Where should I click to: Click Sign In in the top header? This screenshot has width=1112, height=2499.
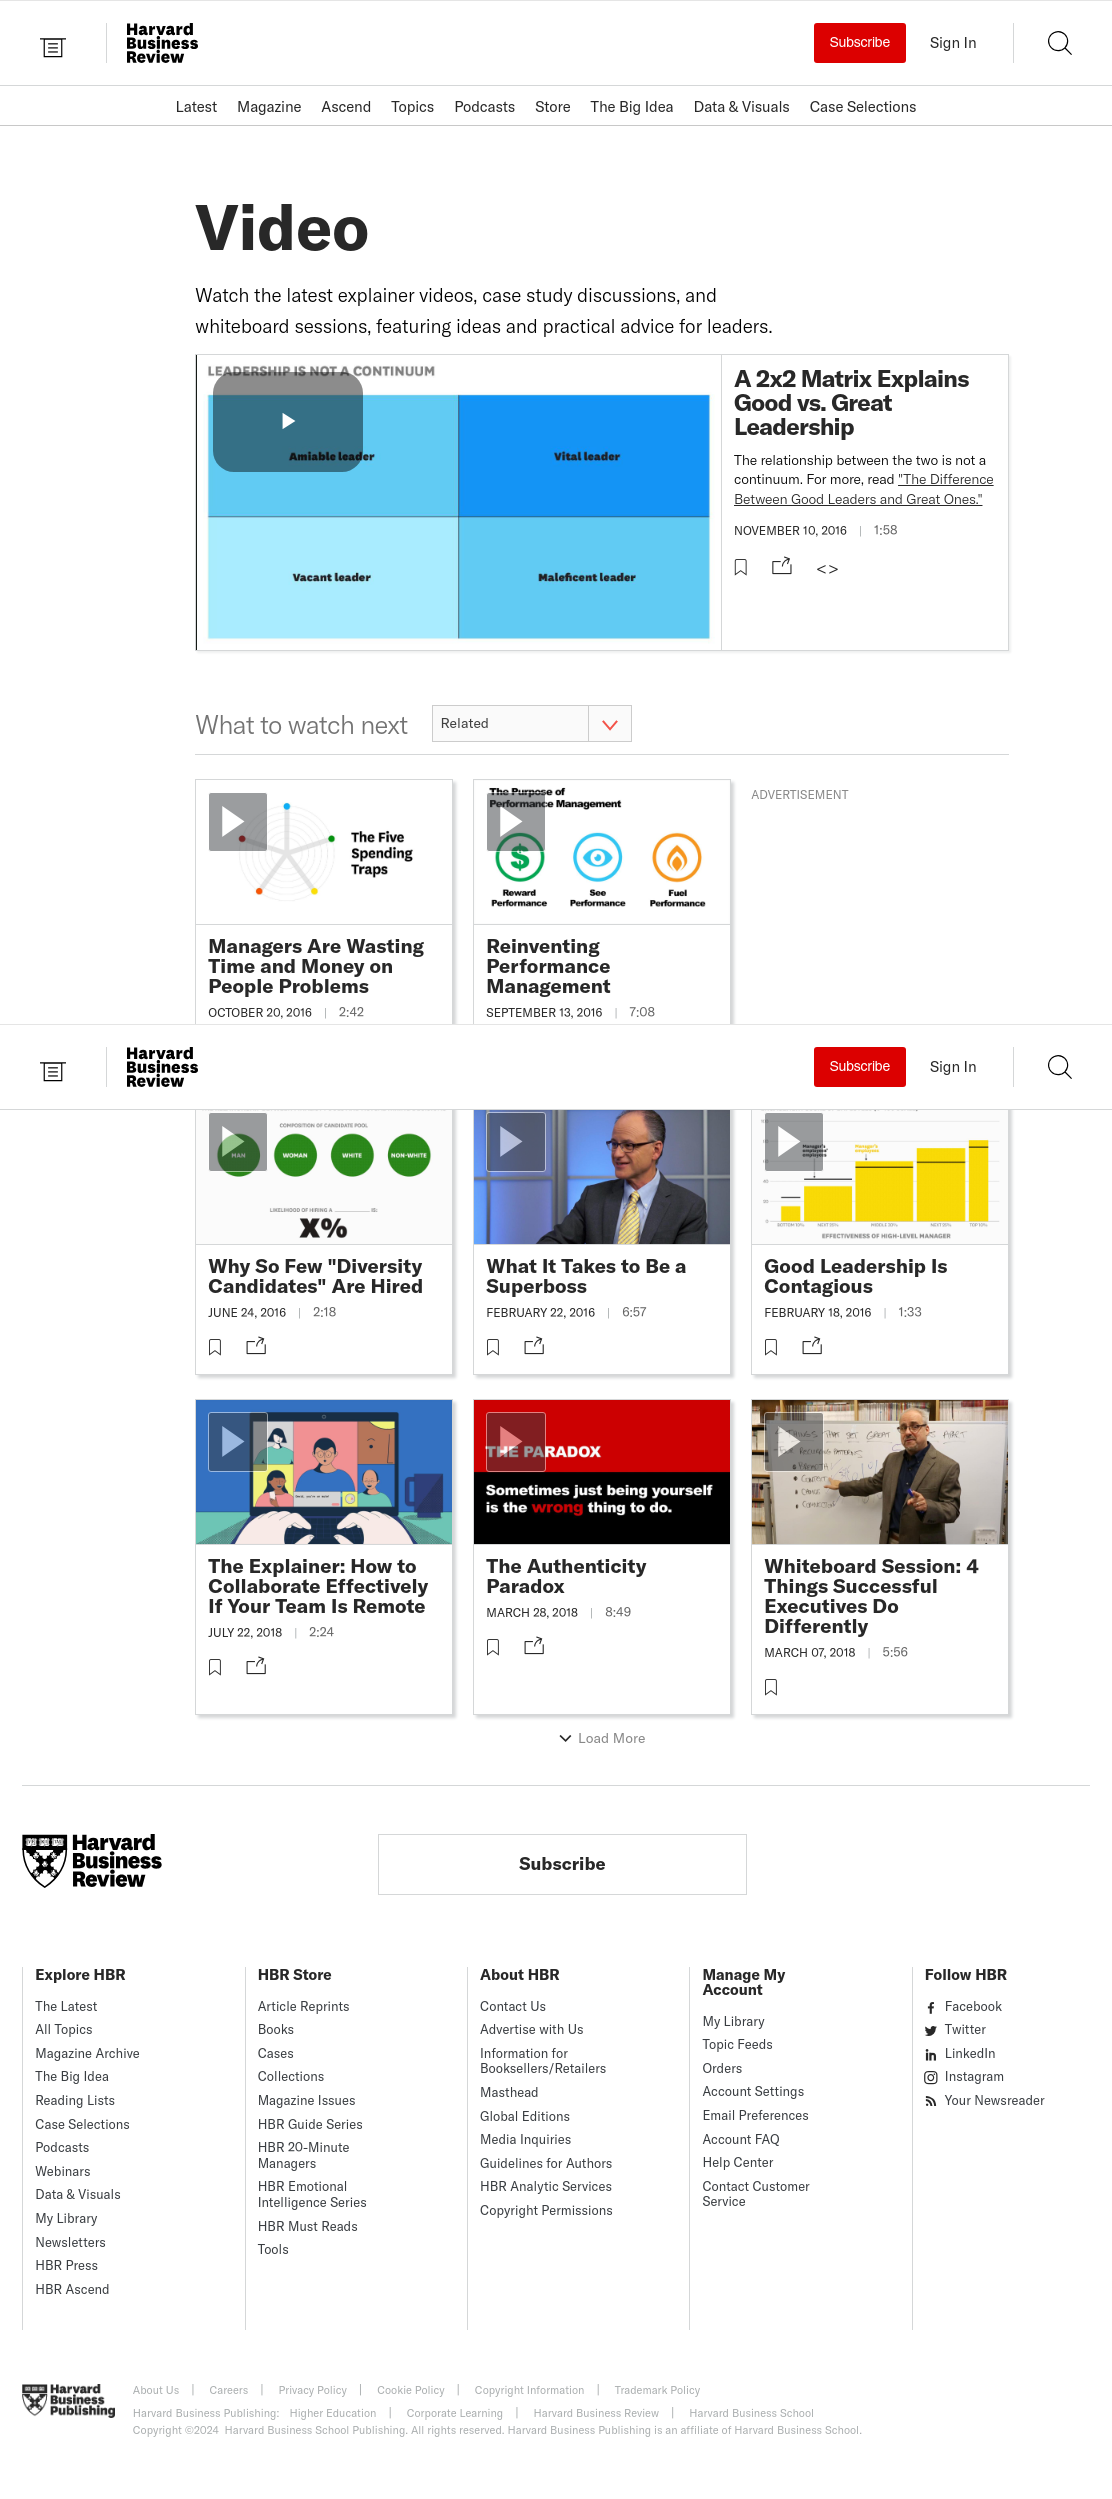[x=953, y=43]
